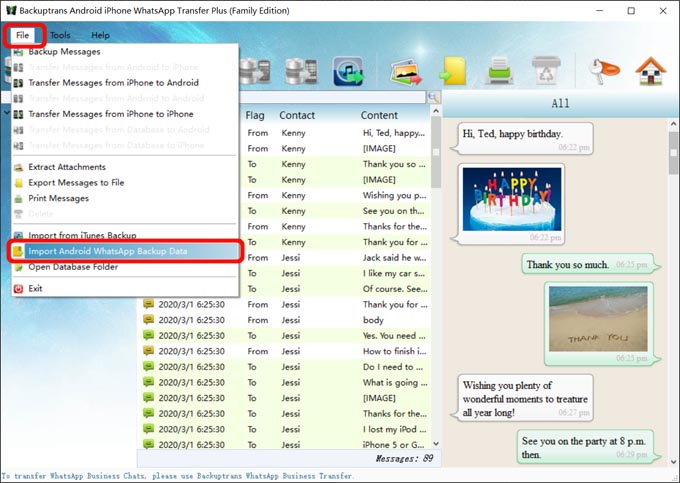Select Transfer Messages from iPhone to iPhone
This screenshot has width=680, height=483.
(x=111, y=114)
